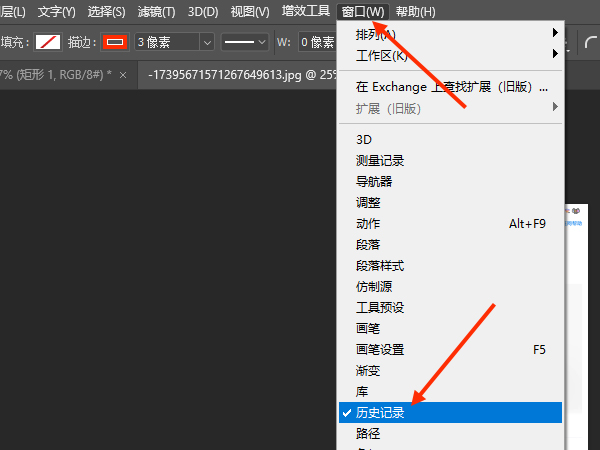Viewport: 600px width, 450px height.
Task: Open the stroke width dropdown
Action: 206,42
